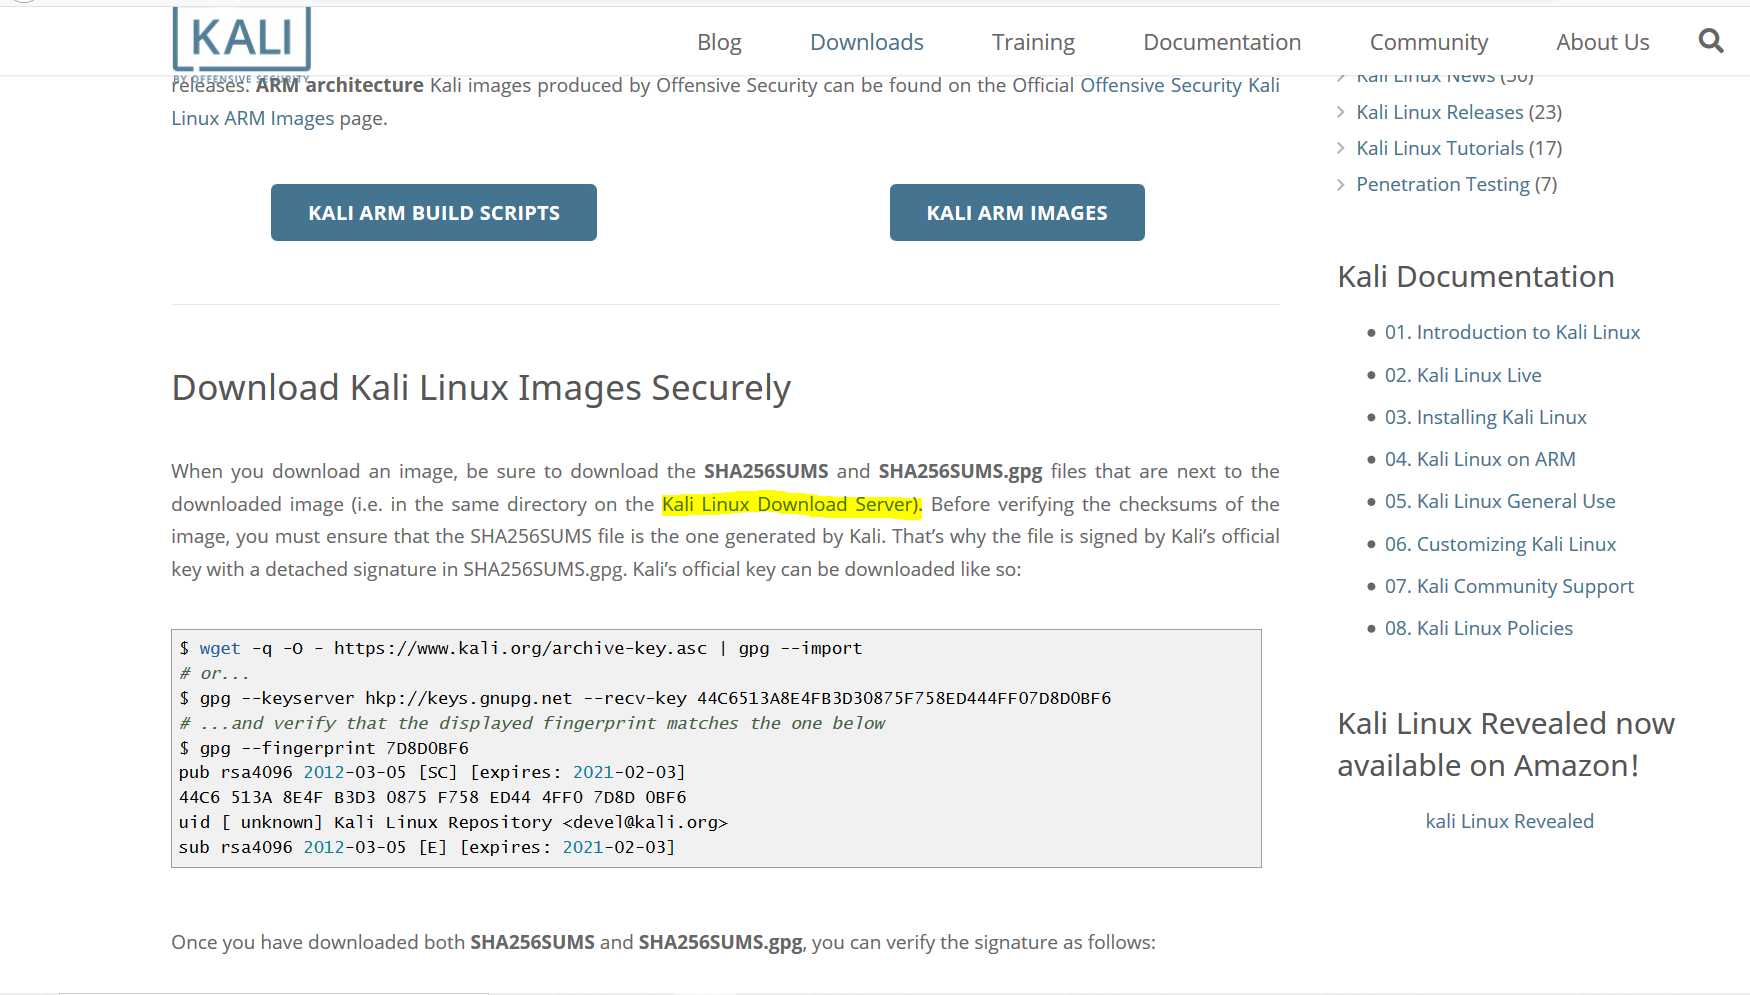This screenshot has height=995, width=1750.
Task: Click the gpg --keyserver recv-key command line
Action: 645,698
